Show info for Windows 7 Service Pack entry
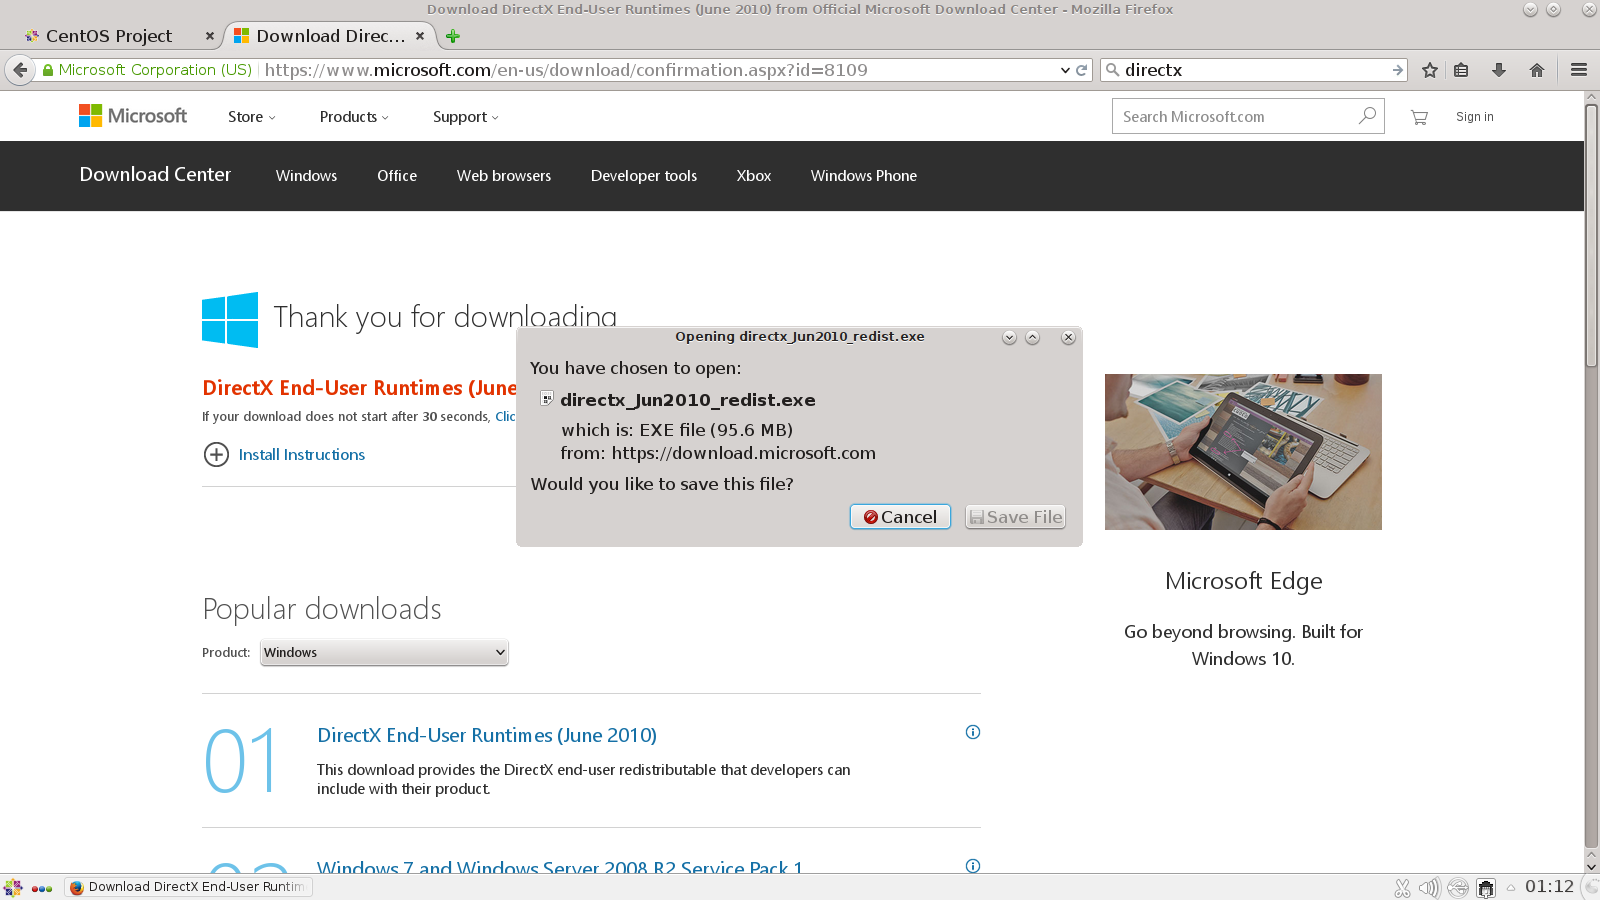1600x900 pixels. 973,866
